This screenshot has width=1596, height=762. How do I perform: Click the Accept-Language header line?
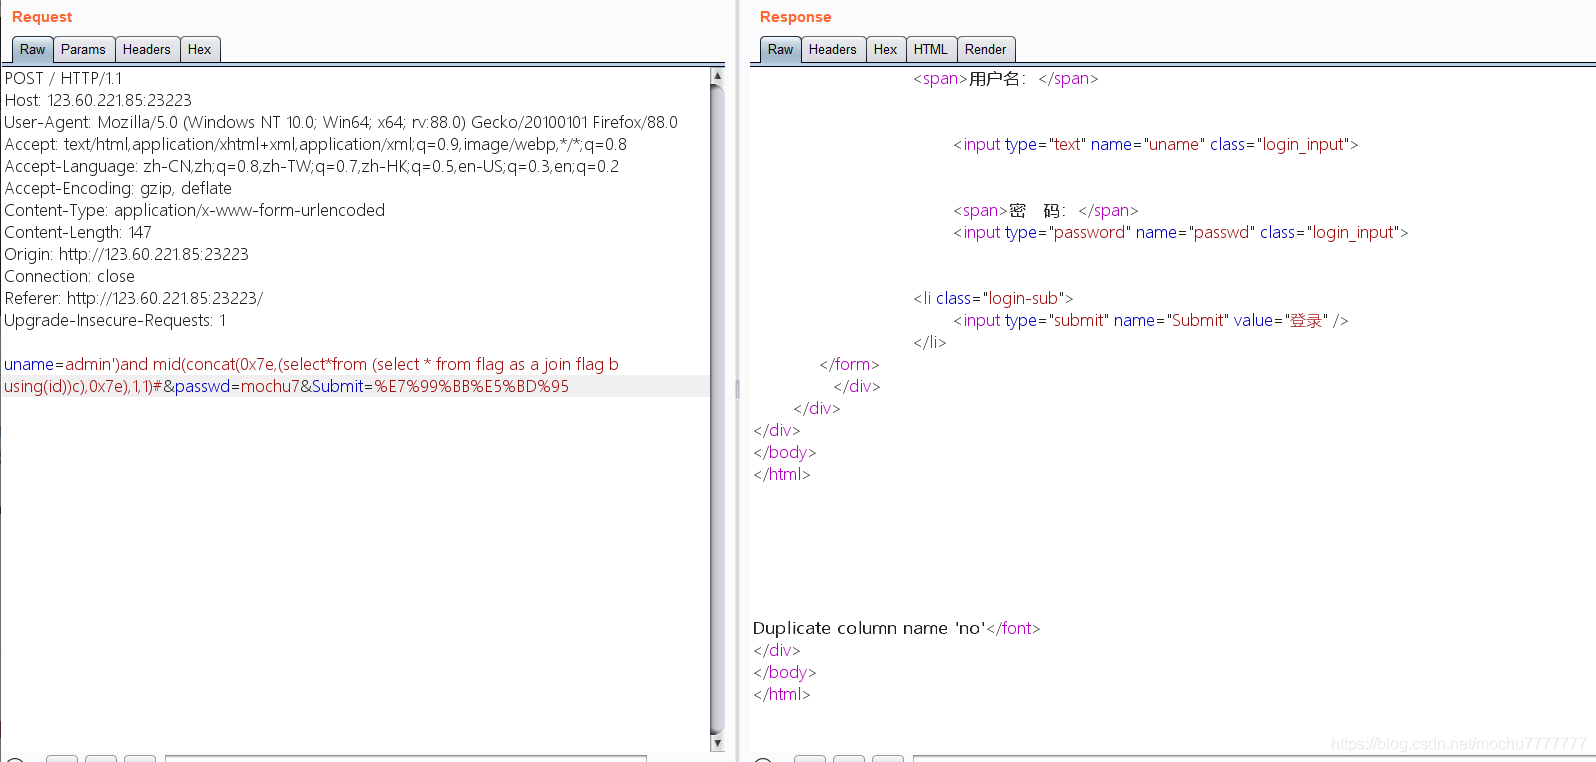tap(312, 166)
